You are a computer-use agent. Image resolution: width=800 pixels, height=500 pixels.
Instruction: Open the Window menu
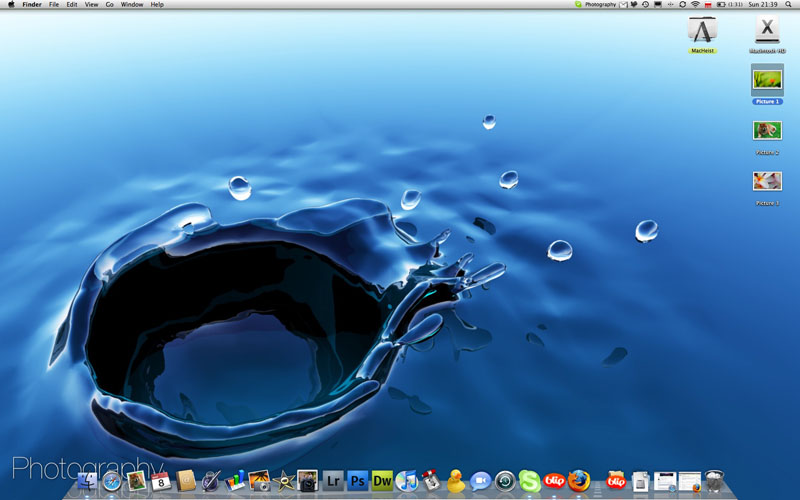[132, 5]
